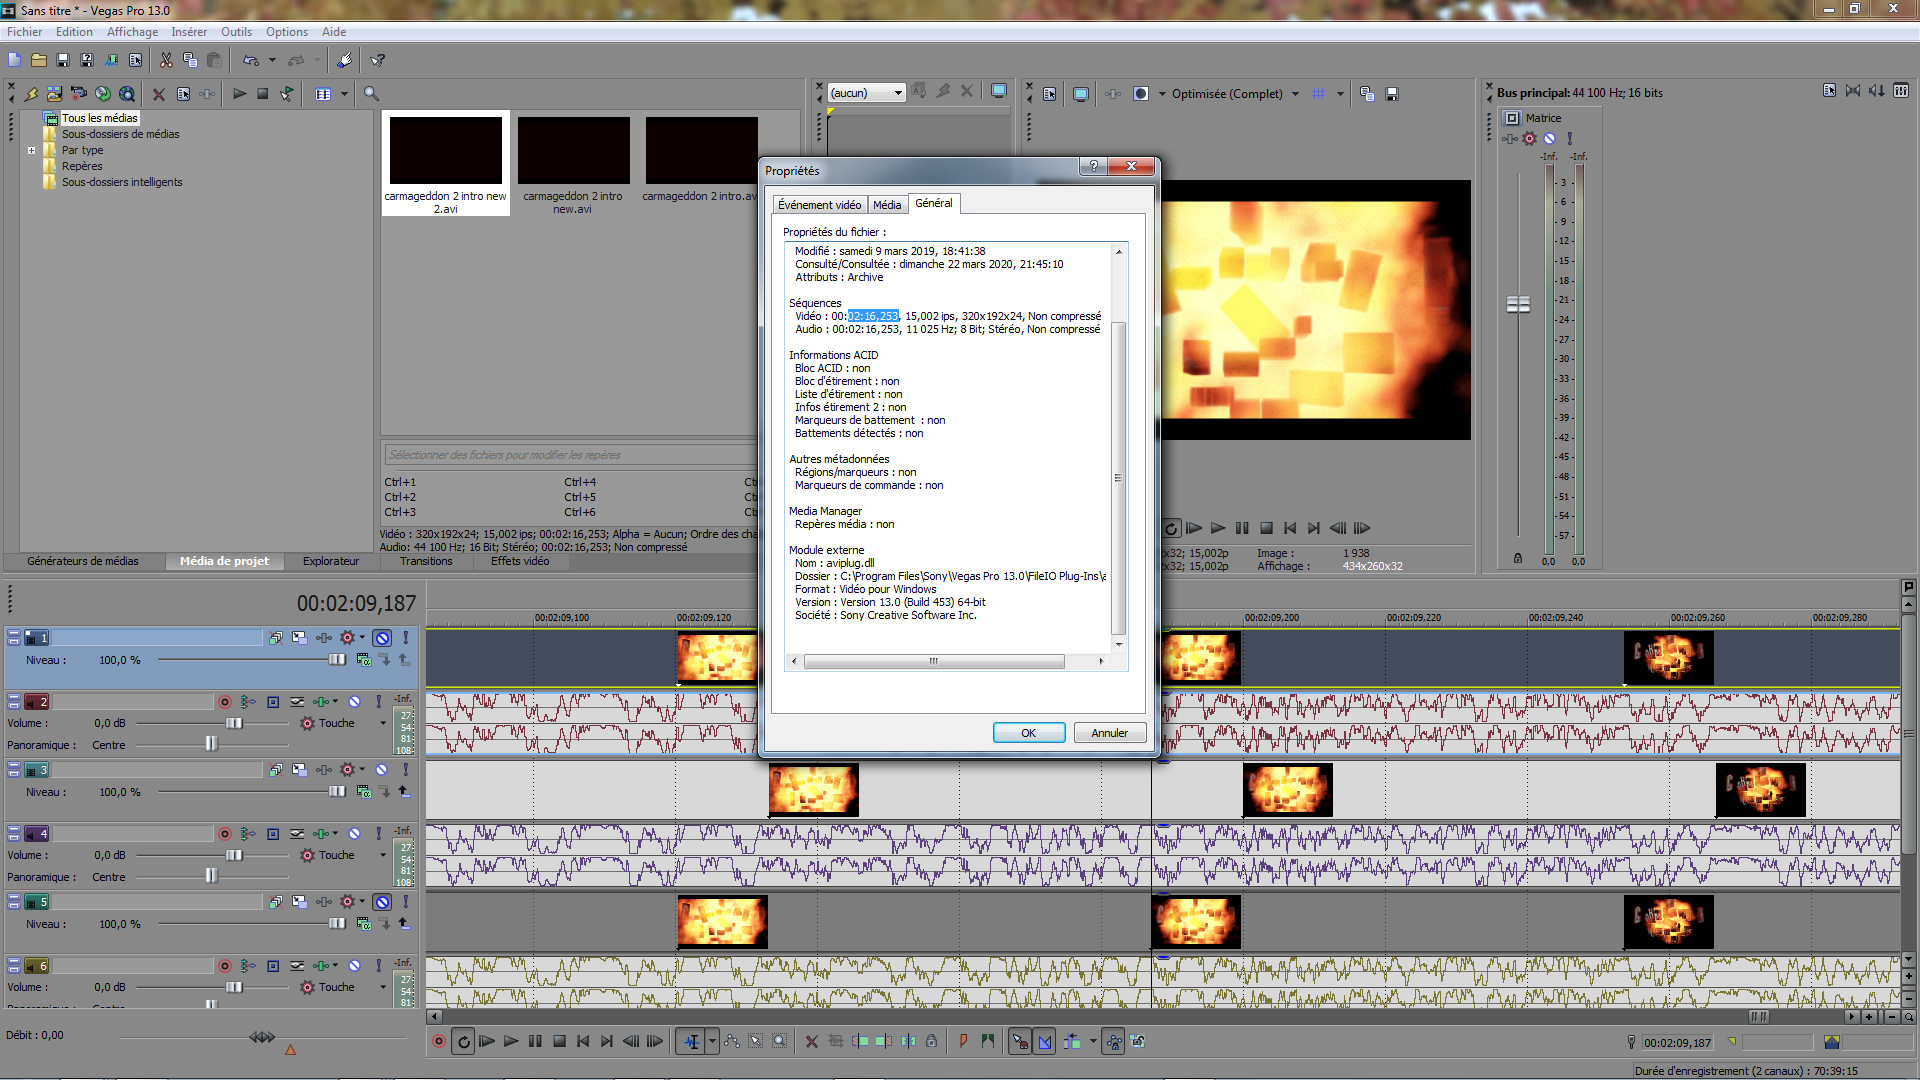Viewport: 1920px width, 1080px height.
Task: Click the New project icon in main toolbar
Action: (x=14, y=60)
